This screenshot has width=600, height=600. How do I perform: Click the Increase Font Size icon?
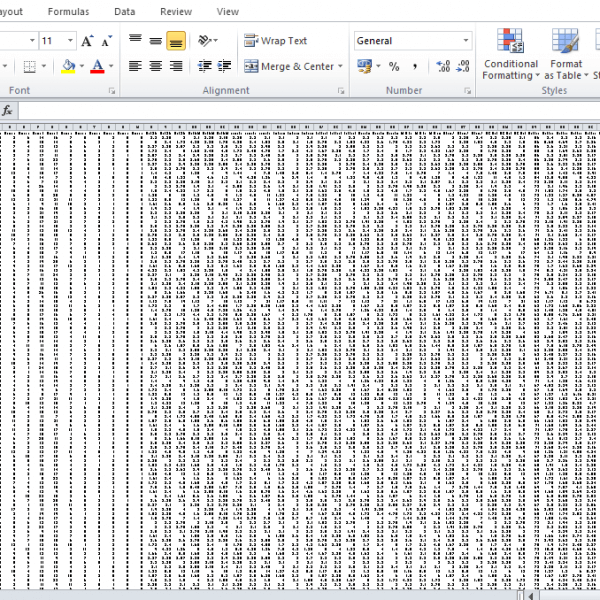88,41
